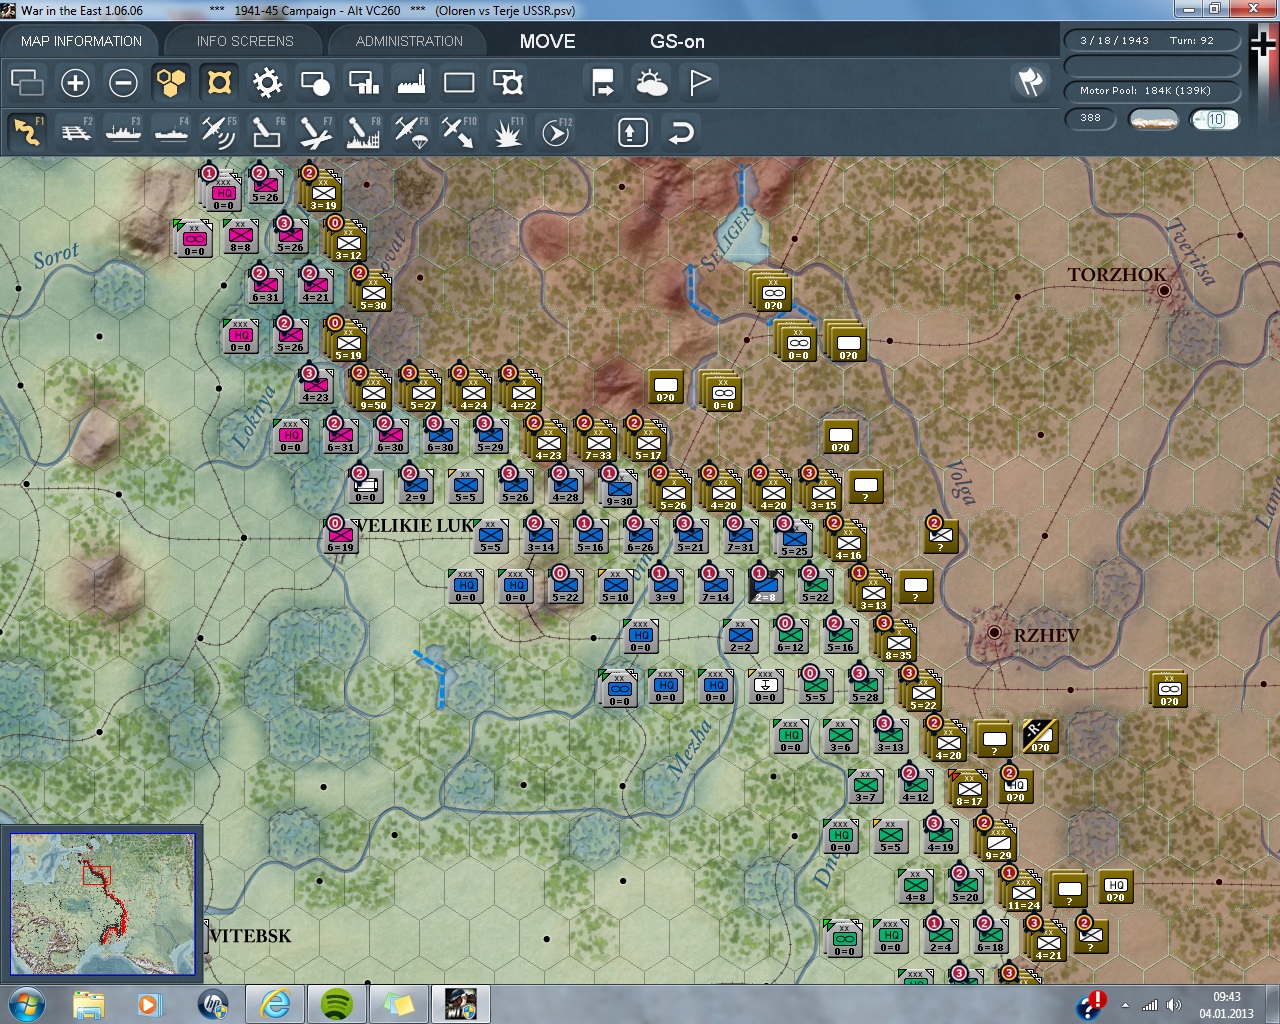Select the Soviet unit marked 7=33
1280x1024 pixels.
[x=598, y=441]
